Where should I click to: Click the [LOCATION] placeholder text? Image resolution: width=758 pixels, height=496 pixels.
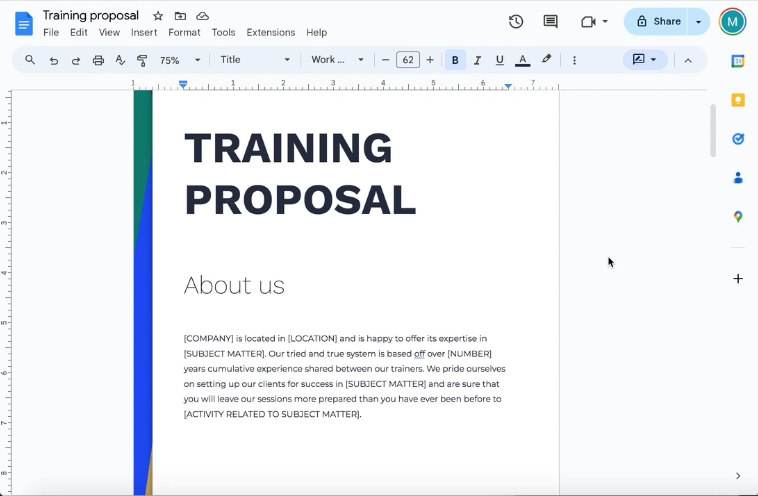click(x=312, y=338)
